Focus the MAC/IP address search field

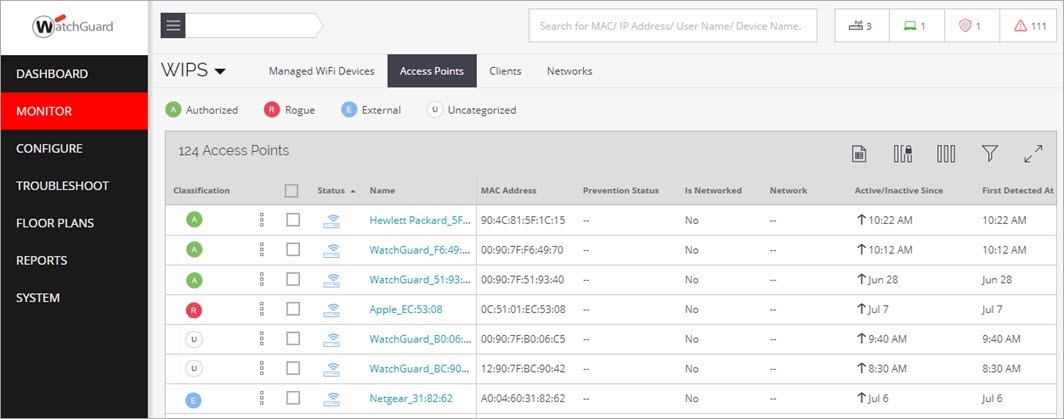[x=673, y=26]
